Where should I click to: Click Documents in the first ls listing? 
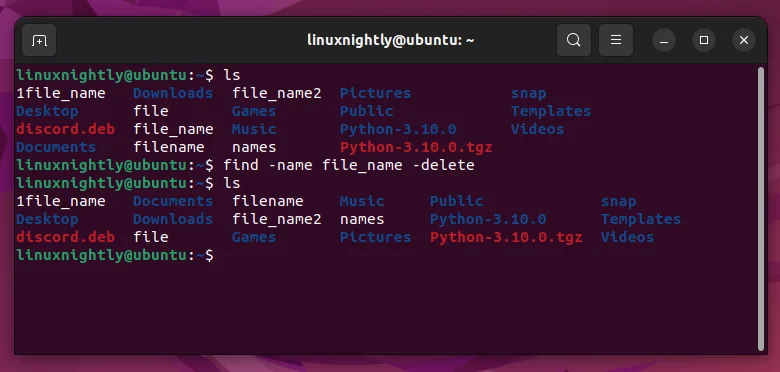click(x=56, y=147)
